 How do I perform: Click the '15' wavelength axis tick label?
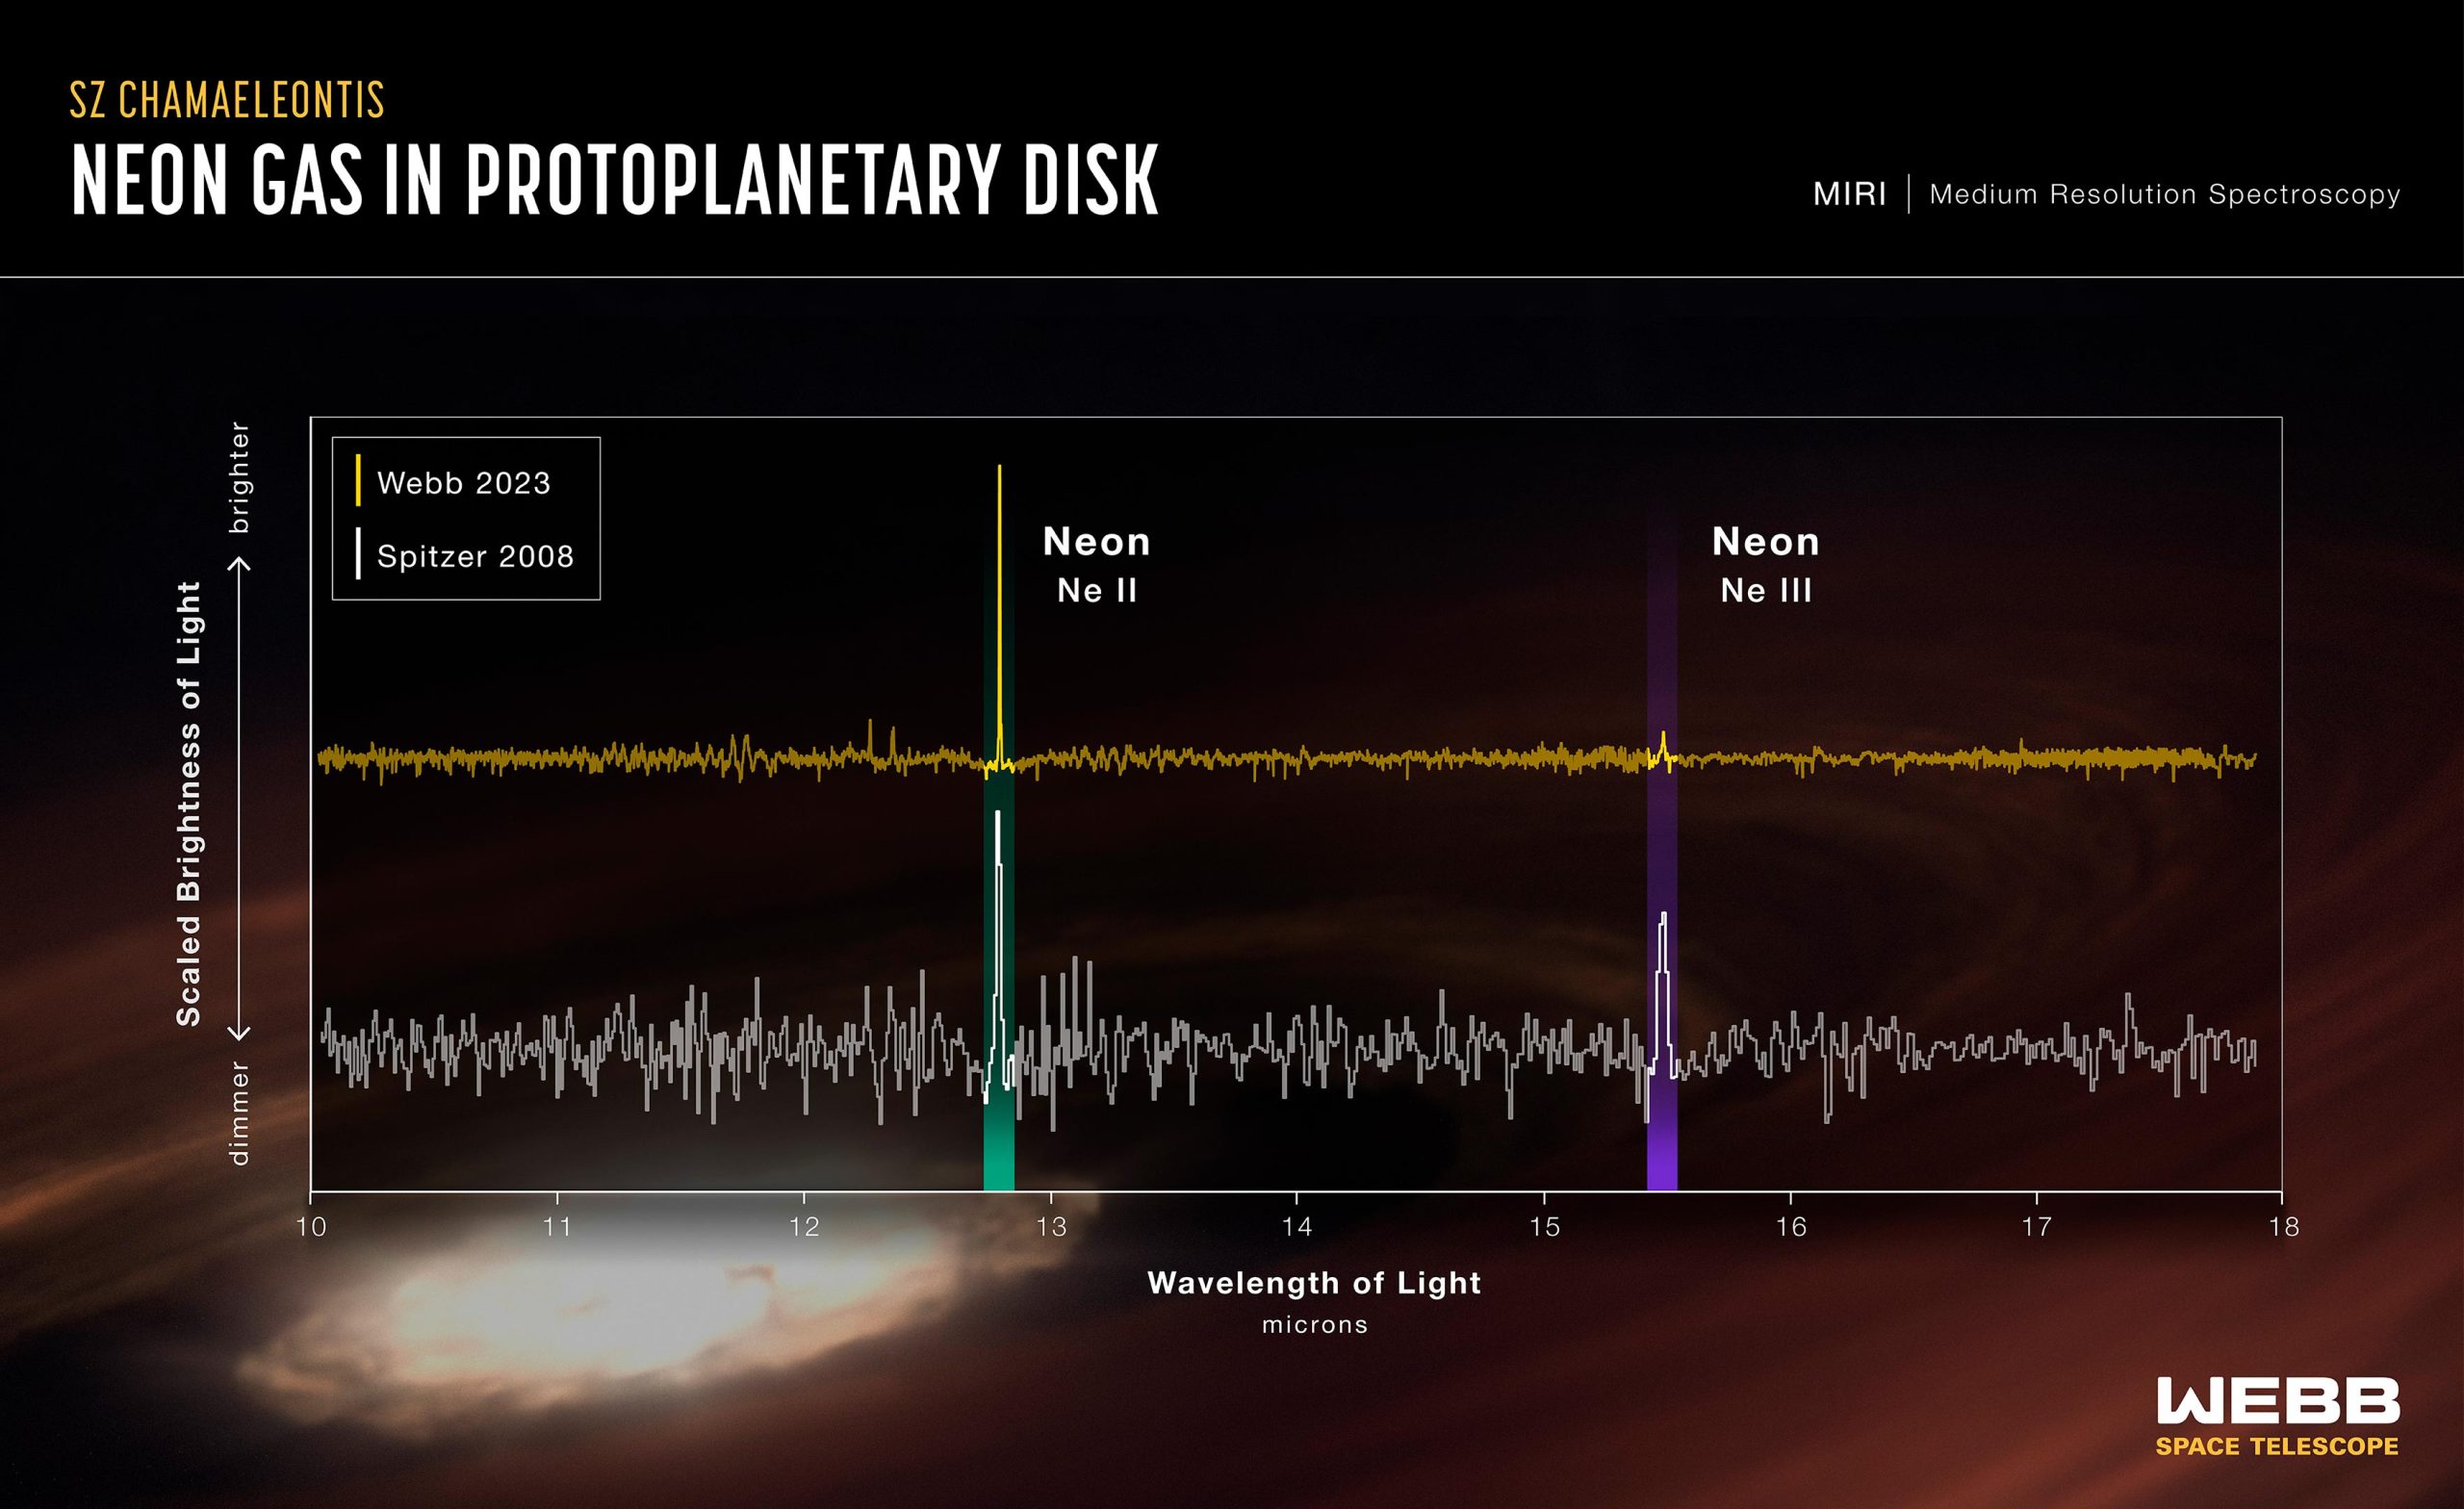coord(1544,1227)
